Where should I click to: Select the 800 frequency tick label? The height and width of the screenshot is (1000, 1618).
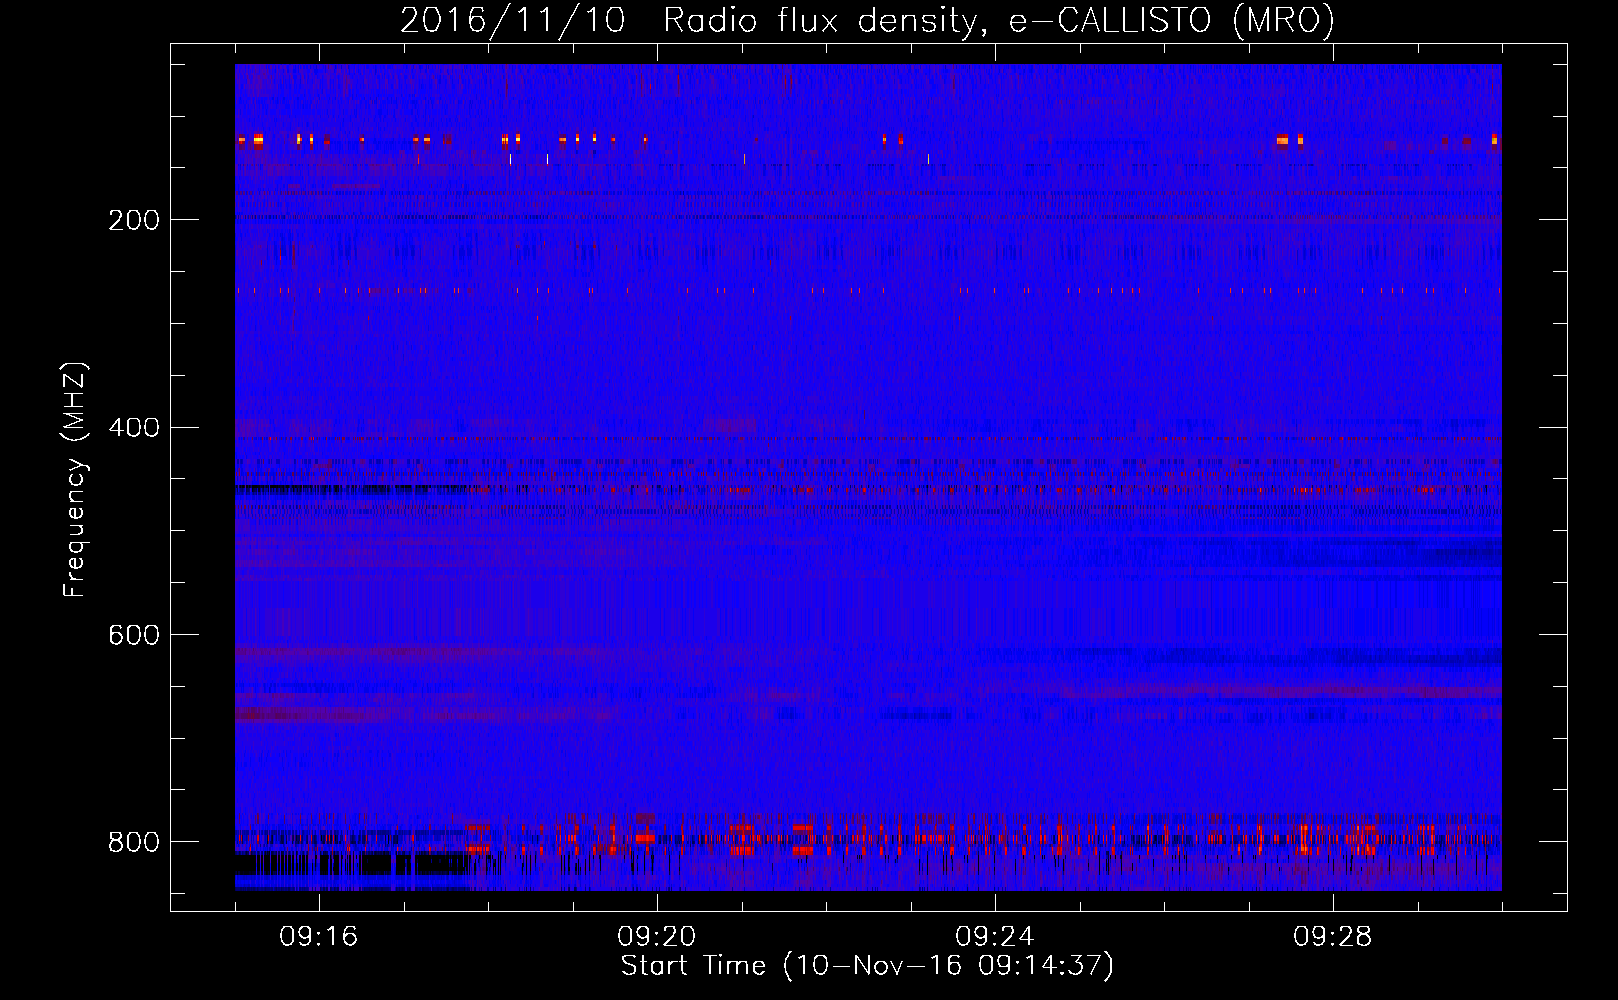click(x=133, y=842)
